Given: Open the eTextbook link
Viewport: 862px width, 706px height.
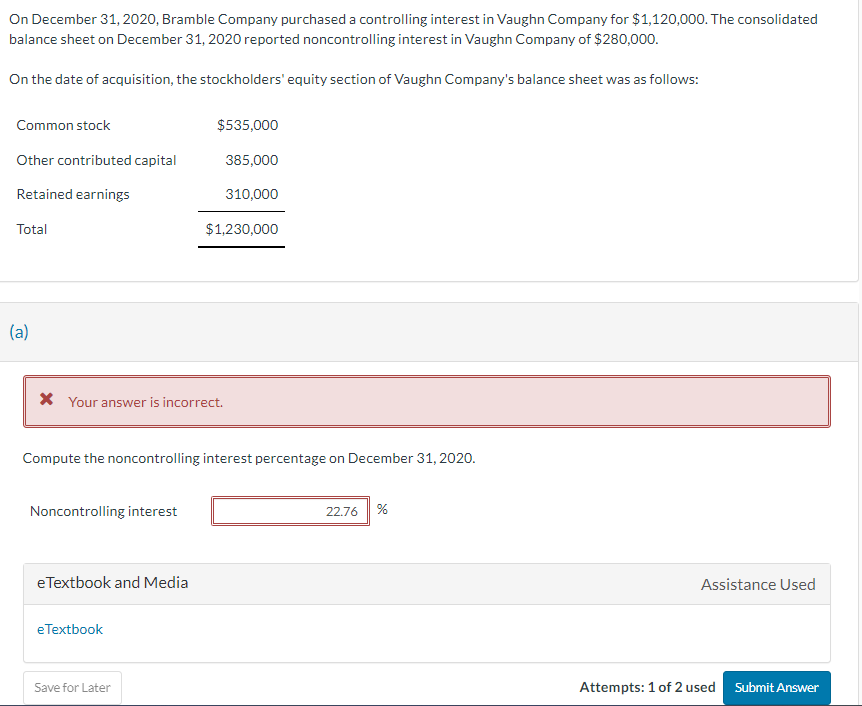Looking at the screenshot, I should coord(70,629).
